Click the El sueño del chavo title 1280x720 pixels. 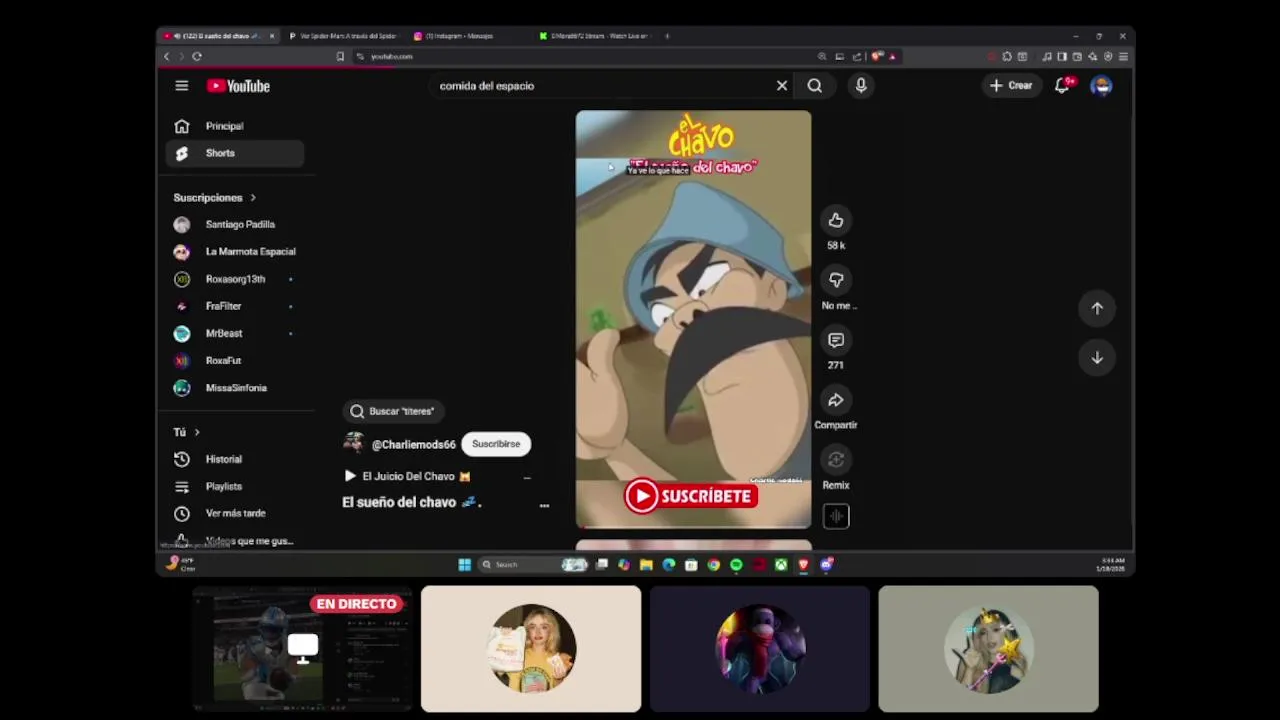(x=412, y=502)
